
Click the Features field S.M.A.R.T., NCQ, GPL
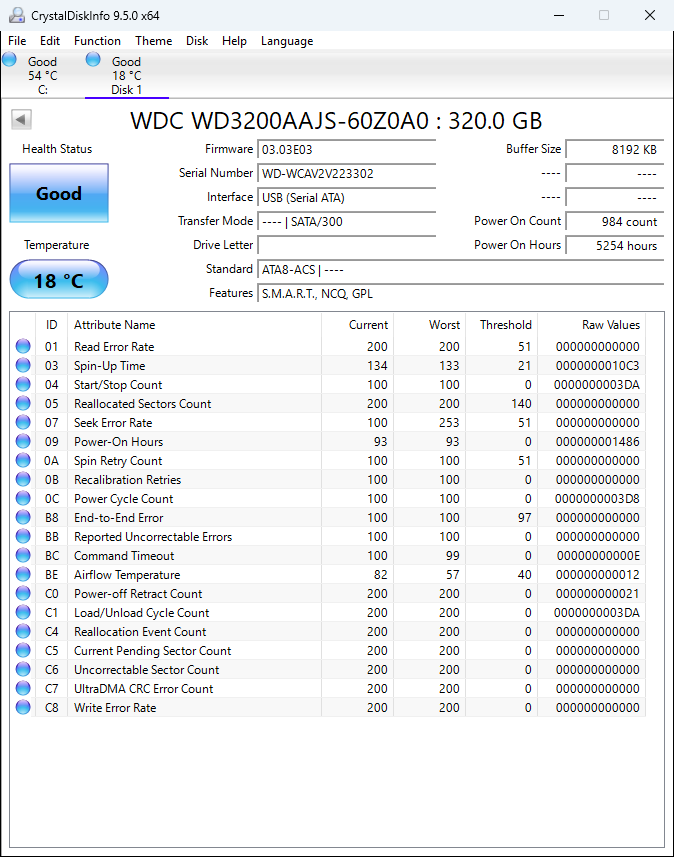coord(461,294)
